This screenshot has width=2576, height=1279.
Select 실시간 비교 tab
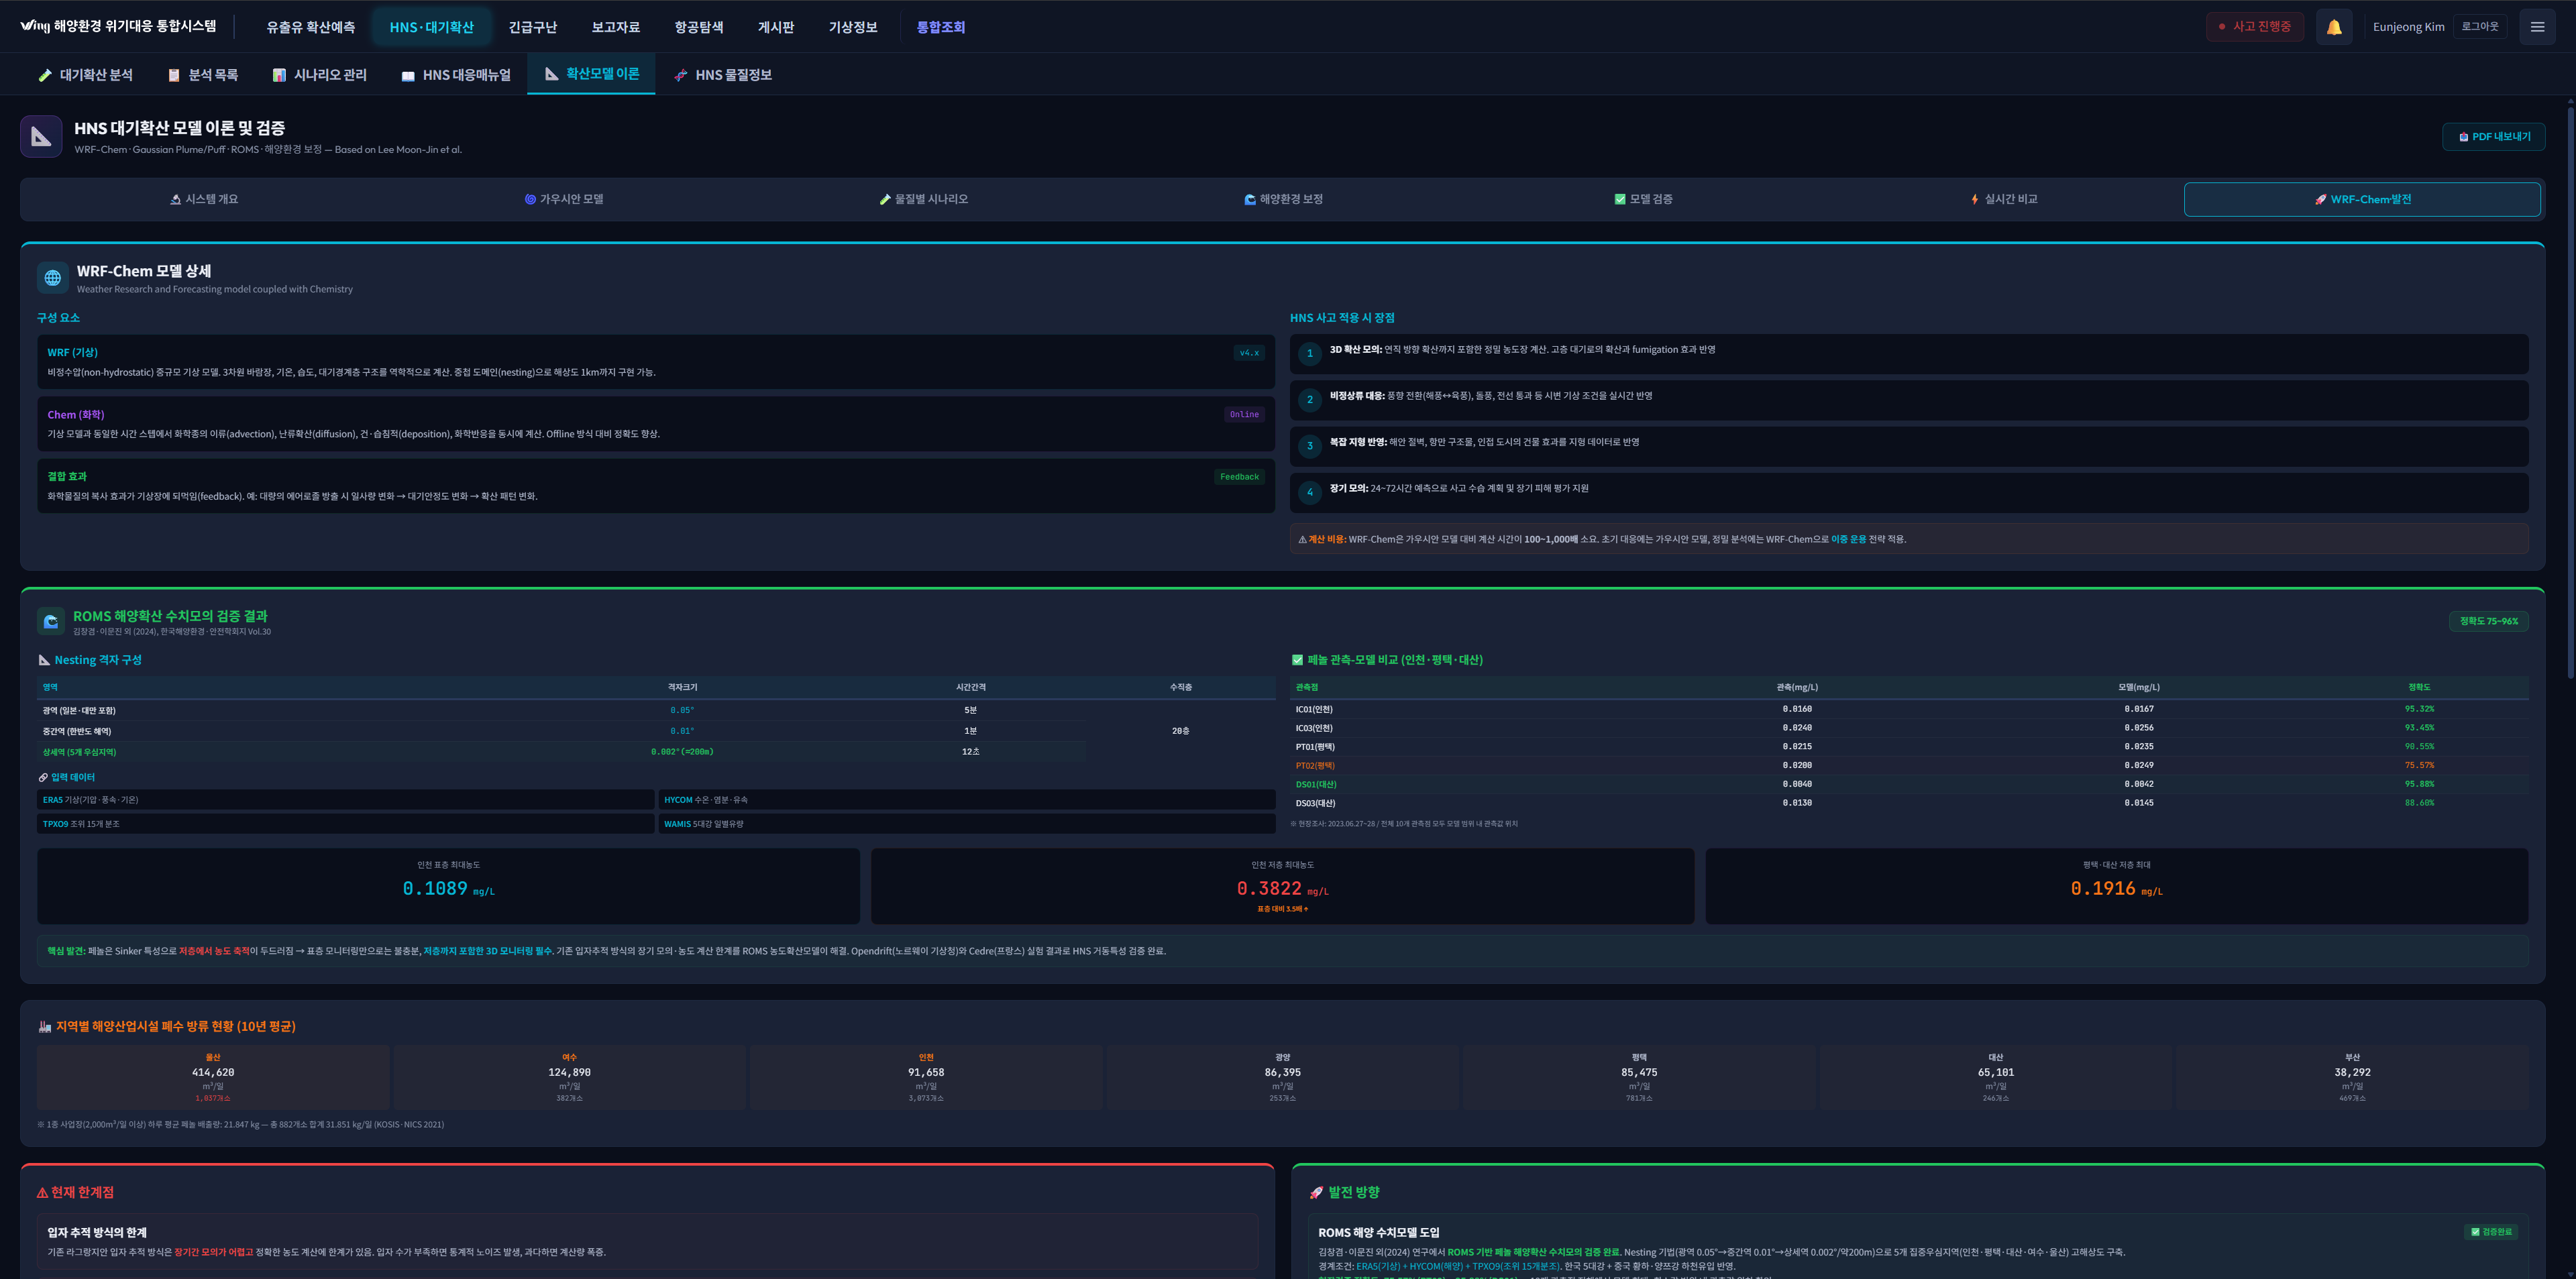2003,199
